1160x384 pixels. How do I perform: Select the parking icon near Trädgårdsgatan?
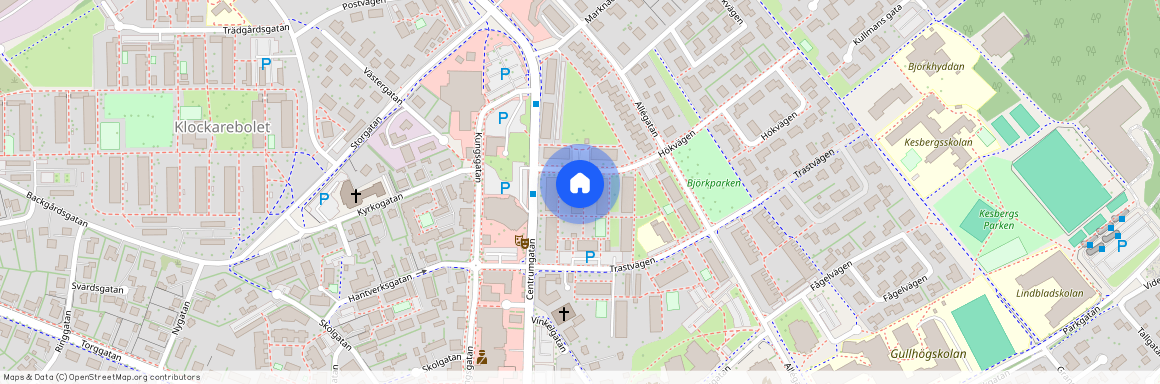click(266, 64)
